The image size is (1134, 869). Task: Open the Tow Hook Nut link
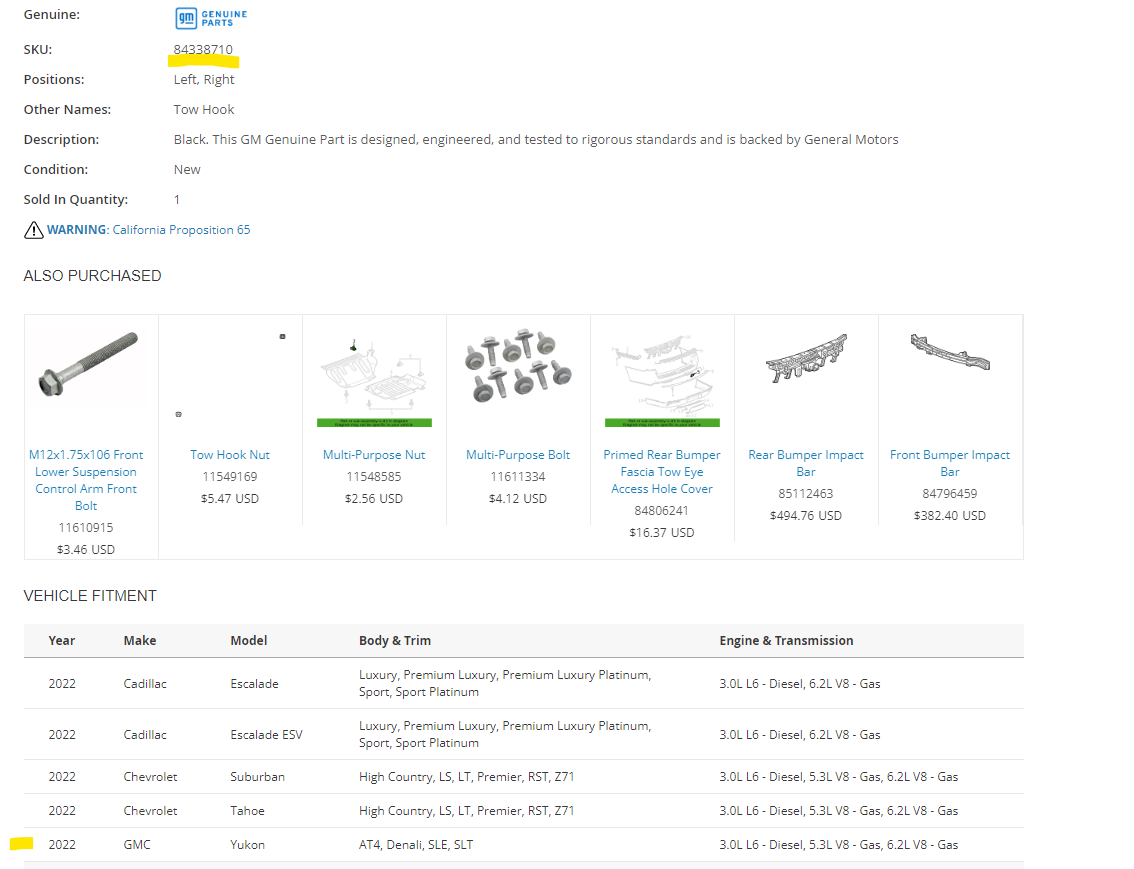[x=230, y=455]
